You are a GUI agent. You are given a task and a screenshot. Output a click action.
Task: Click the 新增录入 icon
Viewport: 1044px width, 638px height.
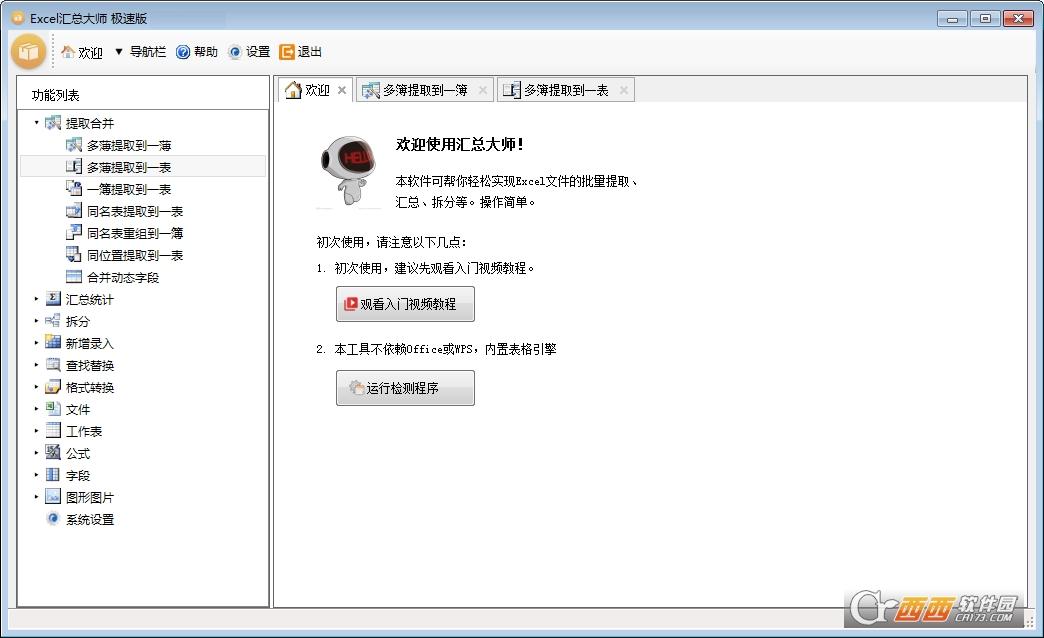click(x=53, y=342)
